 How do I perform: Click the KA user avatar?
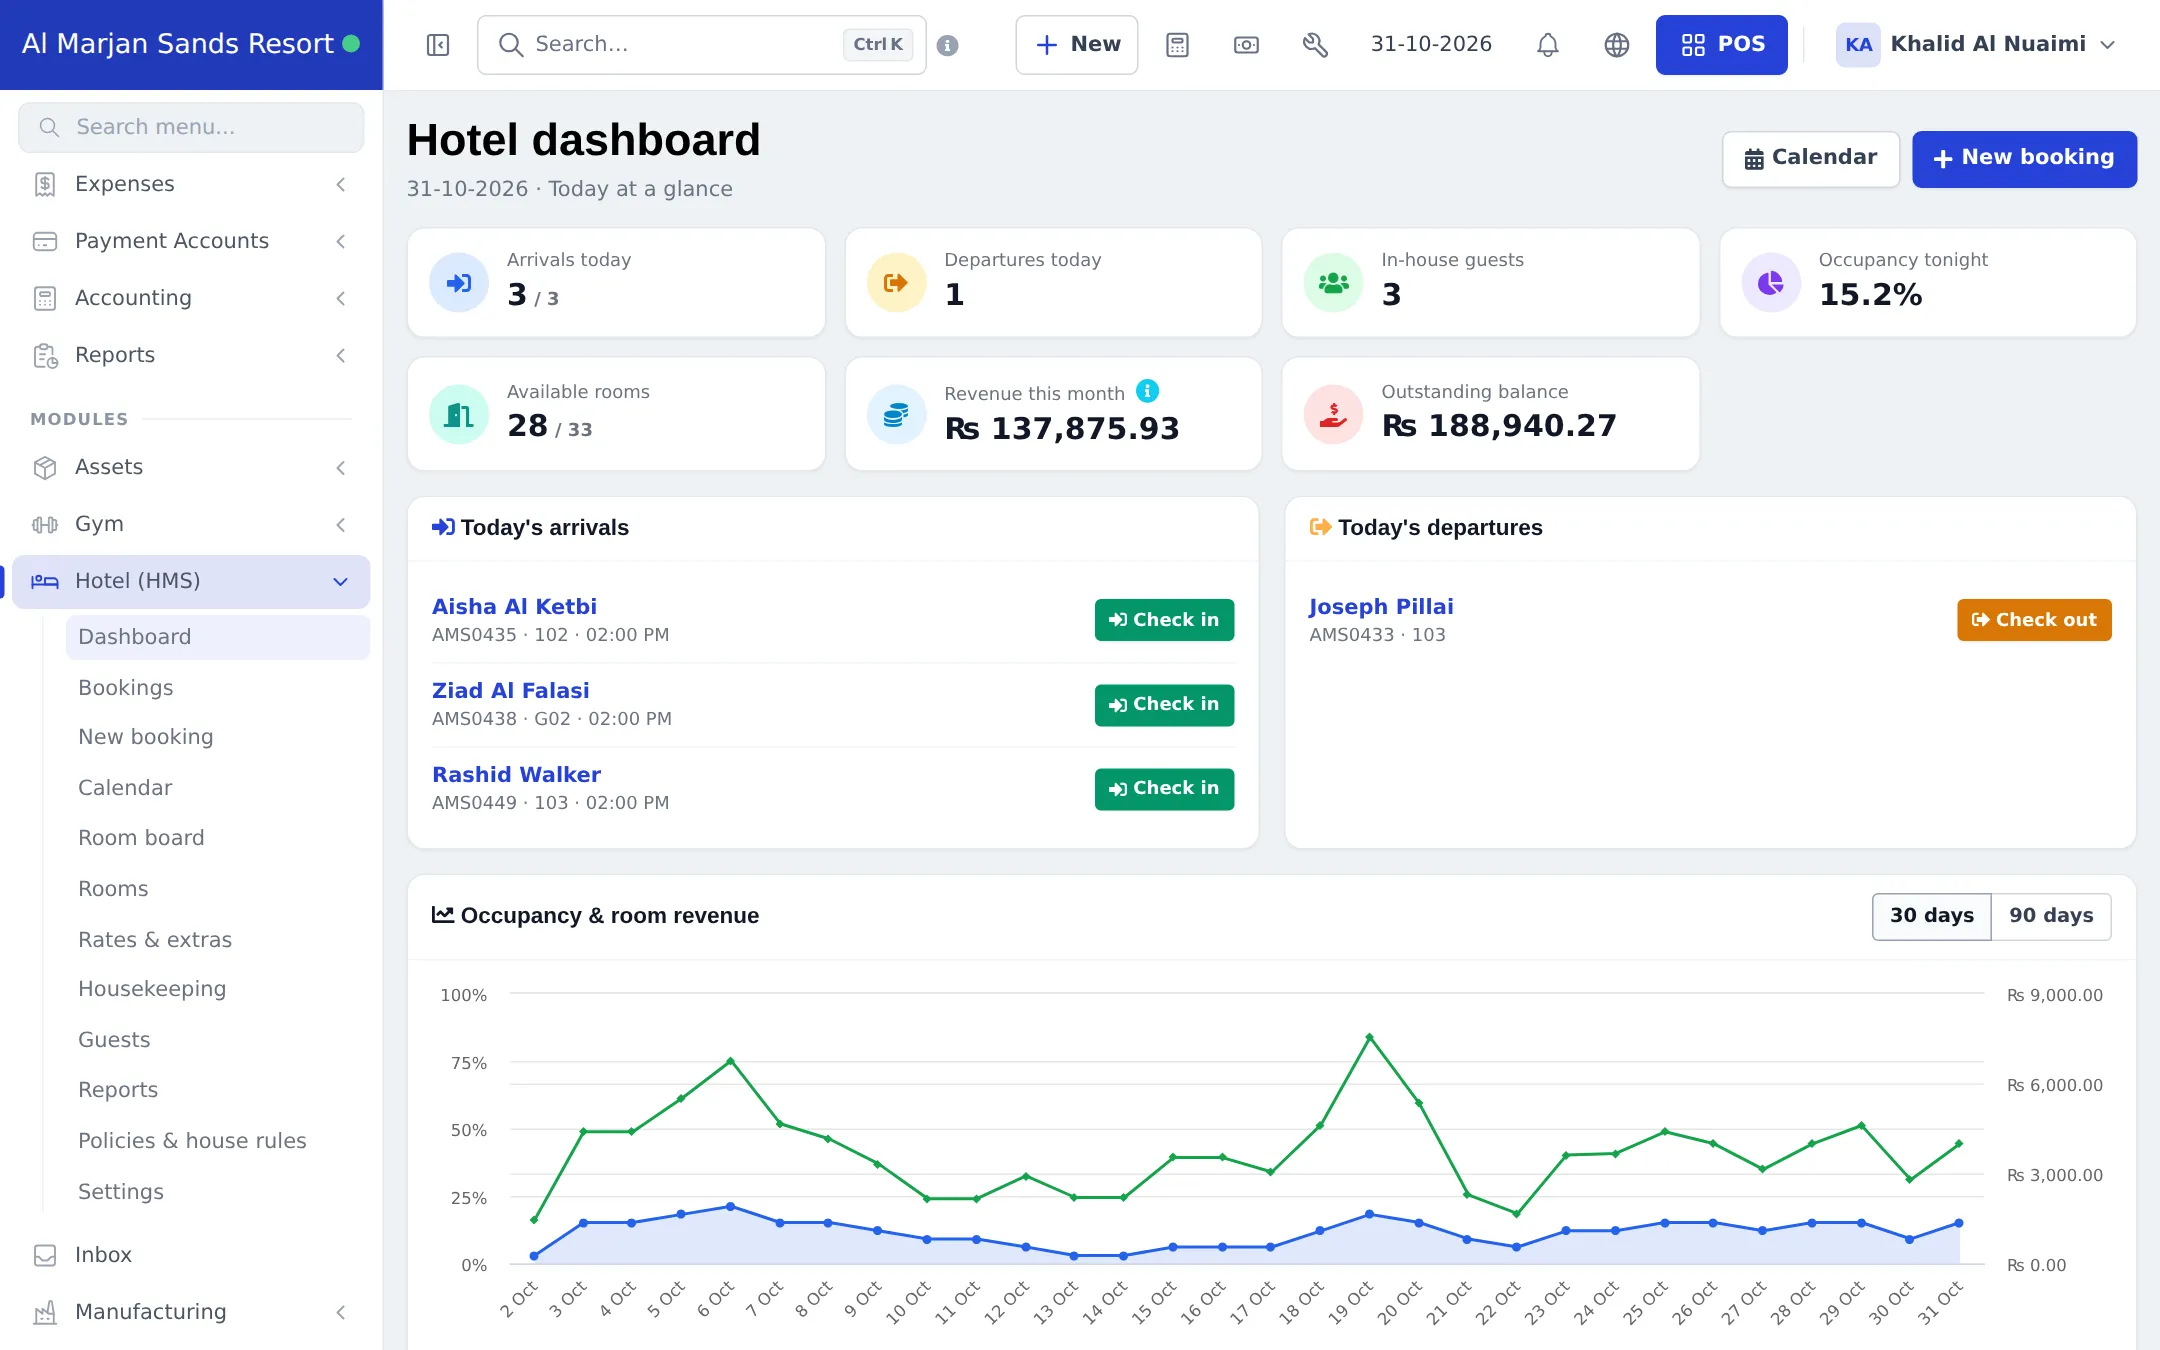(x=1858, y=45)
